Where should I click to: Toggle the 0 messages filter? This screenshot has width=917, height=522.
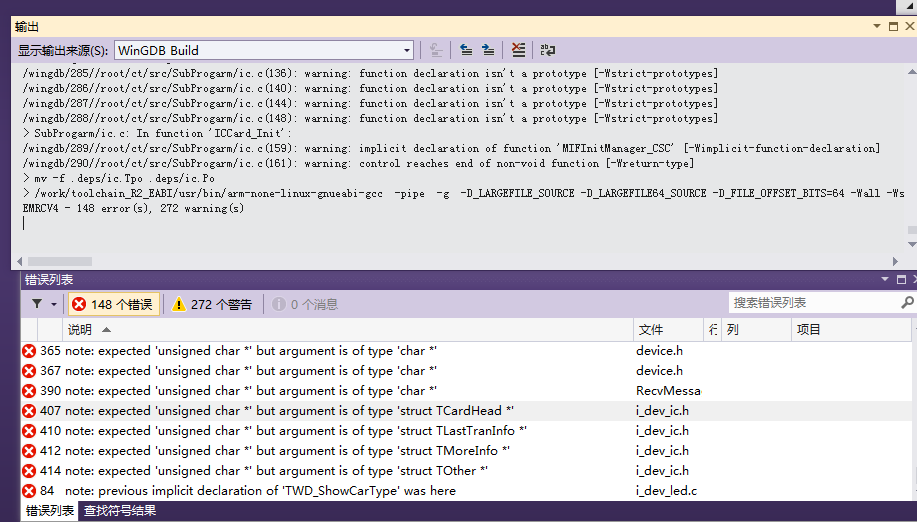pyautogui.click(x=305, y=305)
